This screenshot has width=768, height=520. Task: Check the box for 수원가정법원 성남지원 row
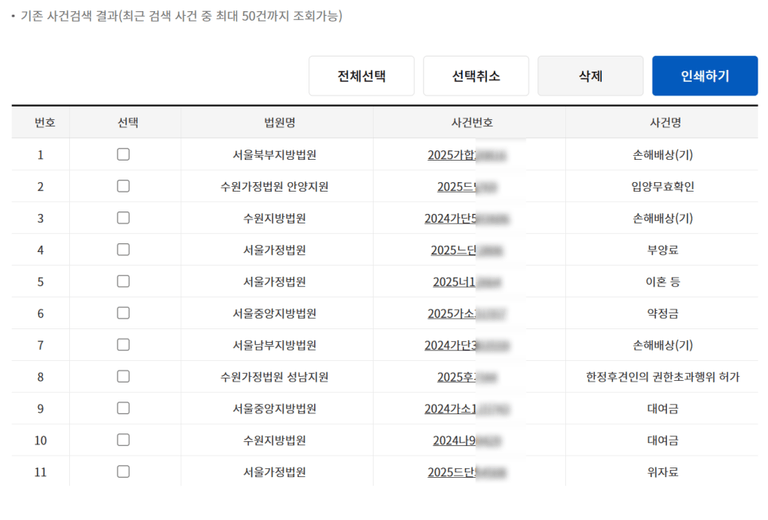[123, 377]
